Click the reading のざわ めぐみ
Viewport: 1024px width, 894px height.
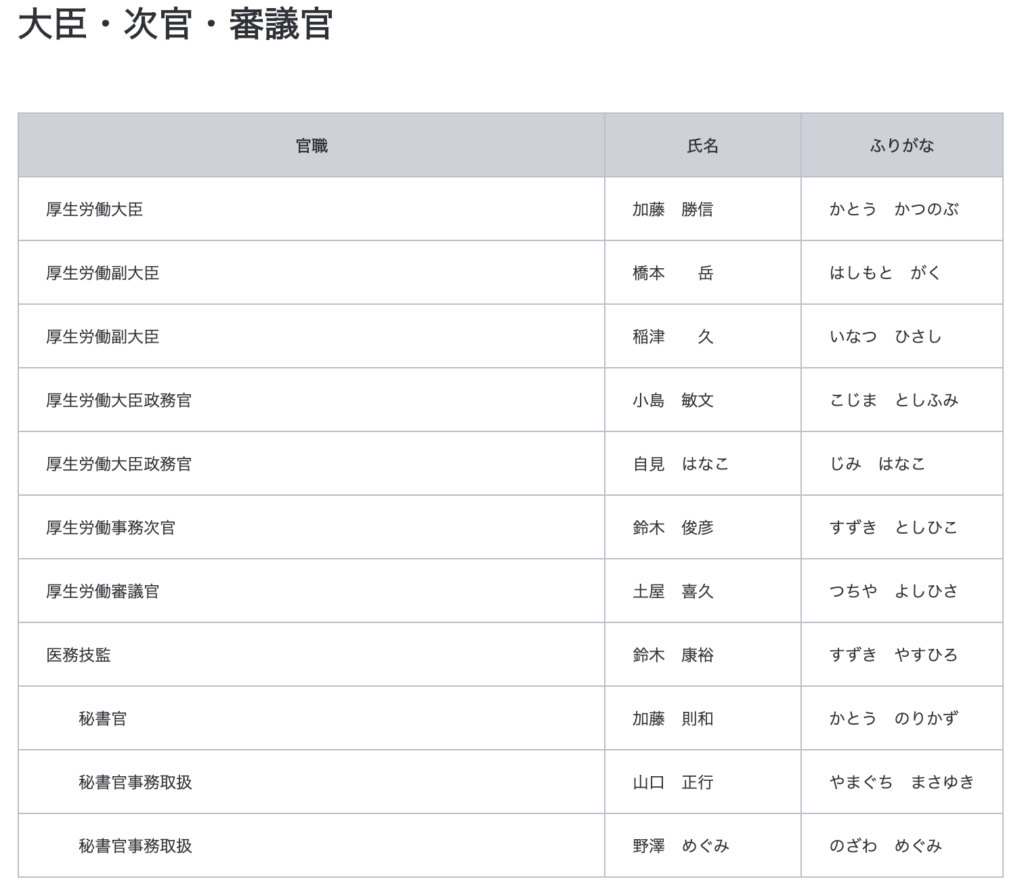click(886, 846)
